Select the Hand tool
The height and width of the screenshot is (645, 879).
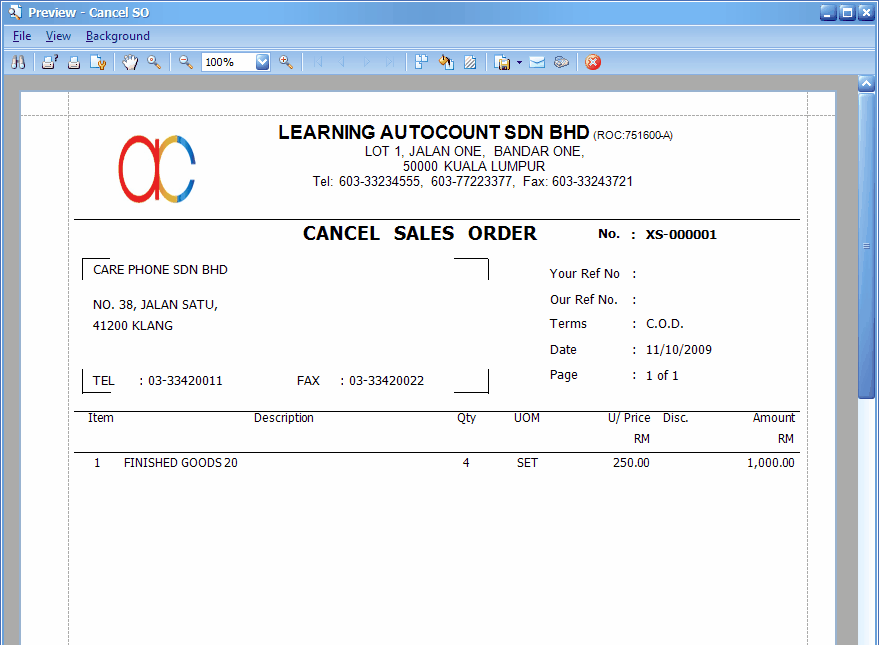click(130, 62)
